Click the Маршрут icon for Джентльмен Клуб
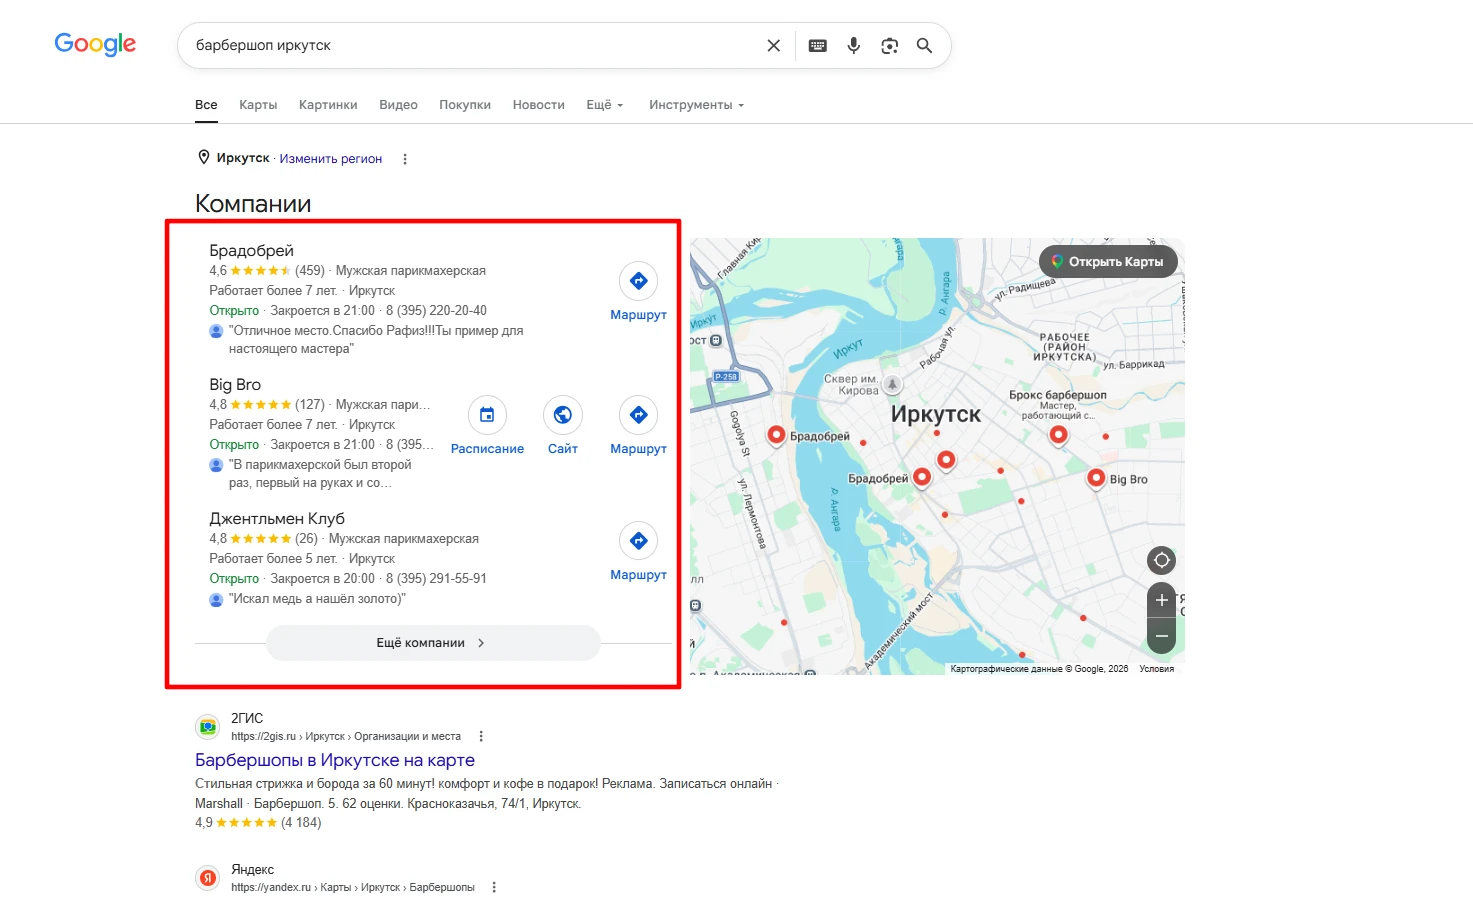 click(x=638, y=541)
